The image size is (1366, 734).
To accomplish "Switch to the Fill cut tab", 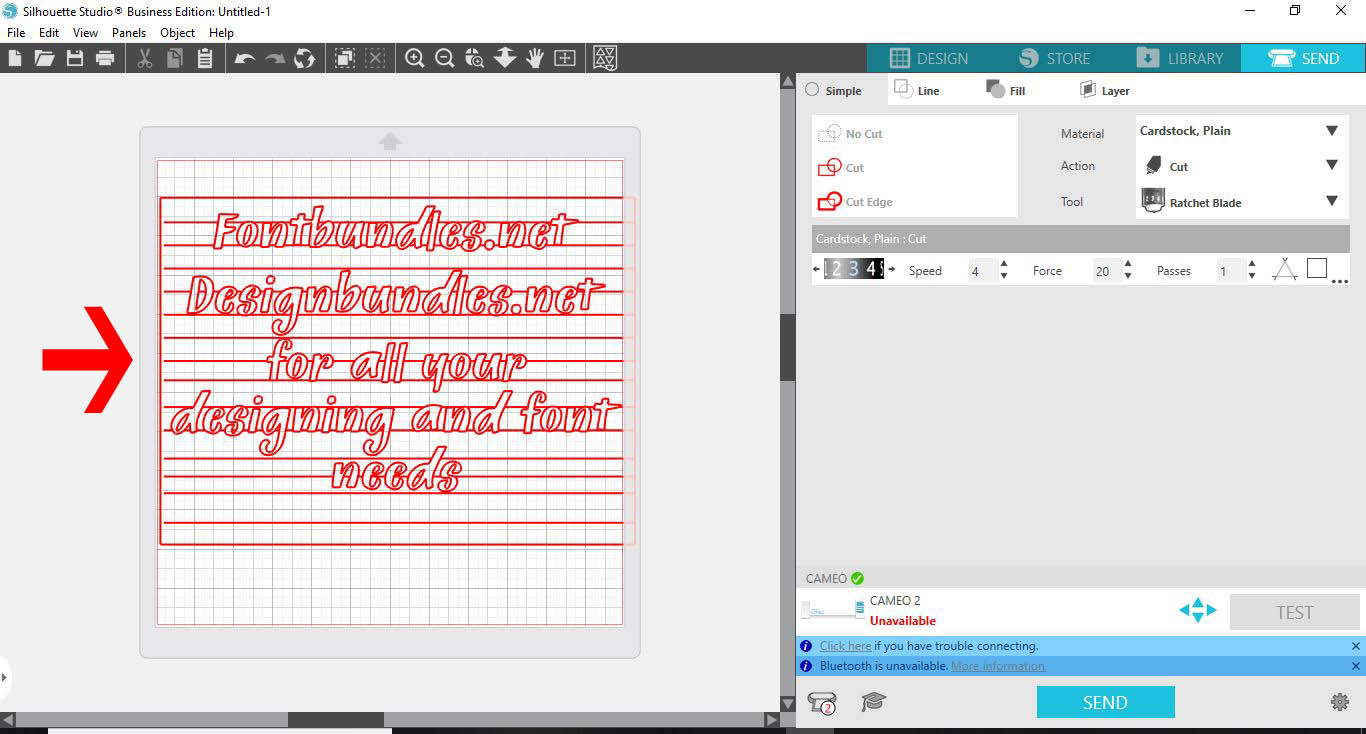I will coord(1006,90).
